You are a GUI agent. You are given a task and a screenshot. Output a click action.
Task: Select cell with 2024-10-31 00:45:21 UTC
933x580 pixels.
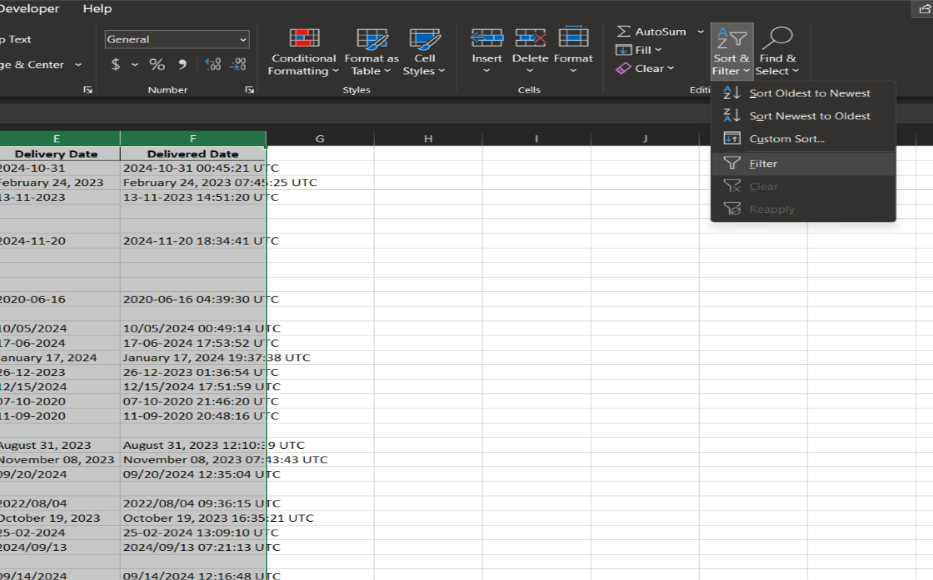point(193,168)
